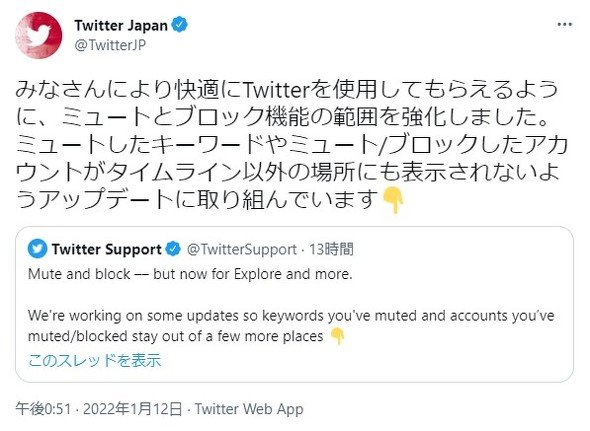This screenshot has height=431, width=590.
Task: Click the @TwitterSupport handle
Action: pos(242,249)
